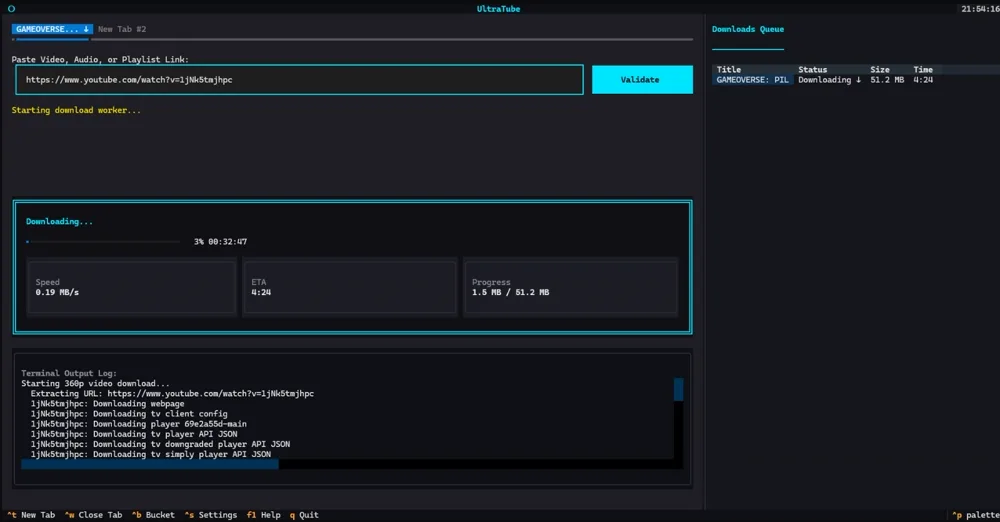The image size is (1000, 522).
Task: Open the New Tab #2 tab
Action: coord(122,29)
